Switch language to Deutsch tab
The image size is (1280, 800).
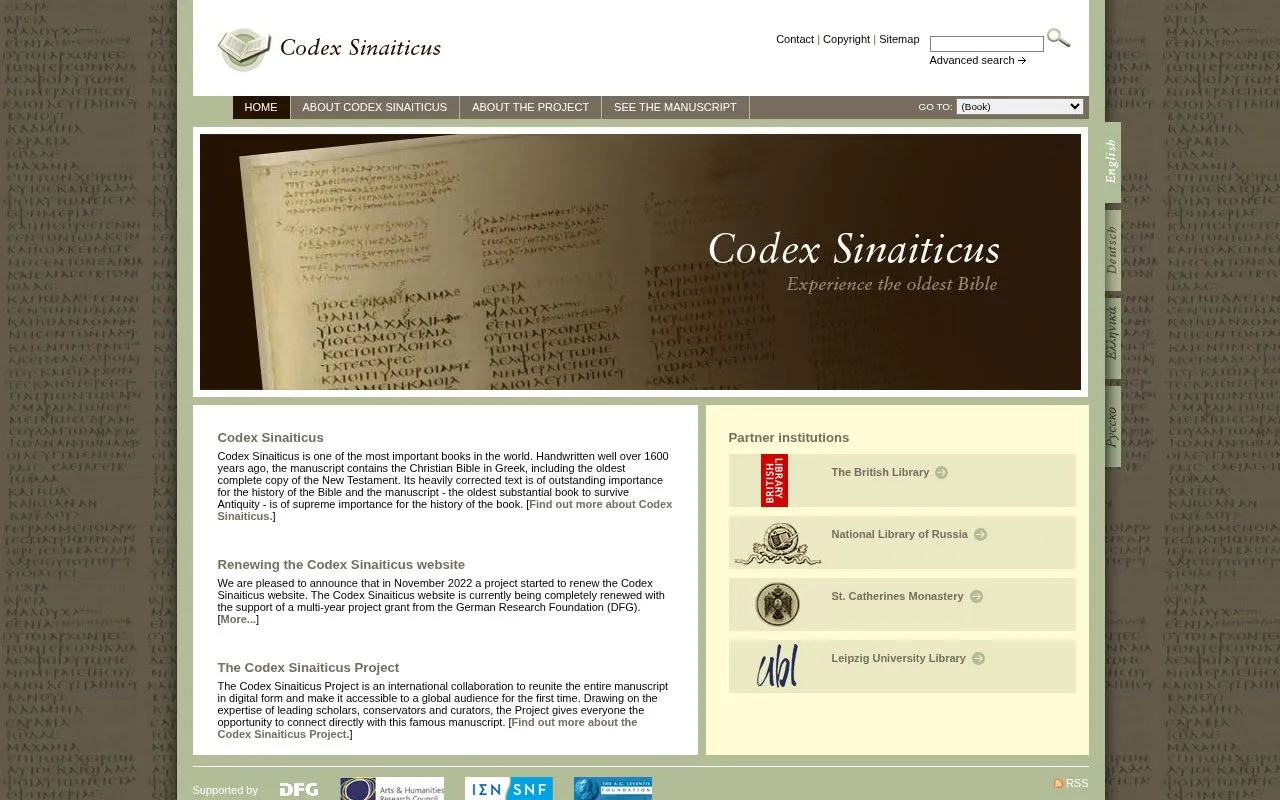[x=1112, y=250]
